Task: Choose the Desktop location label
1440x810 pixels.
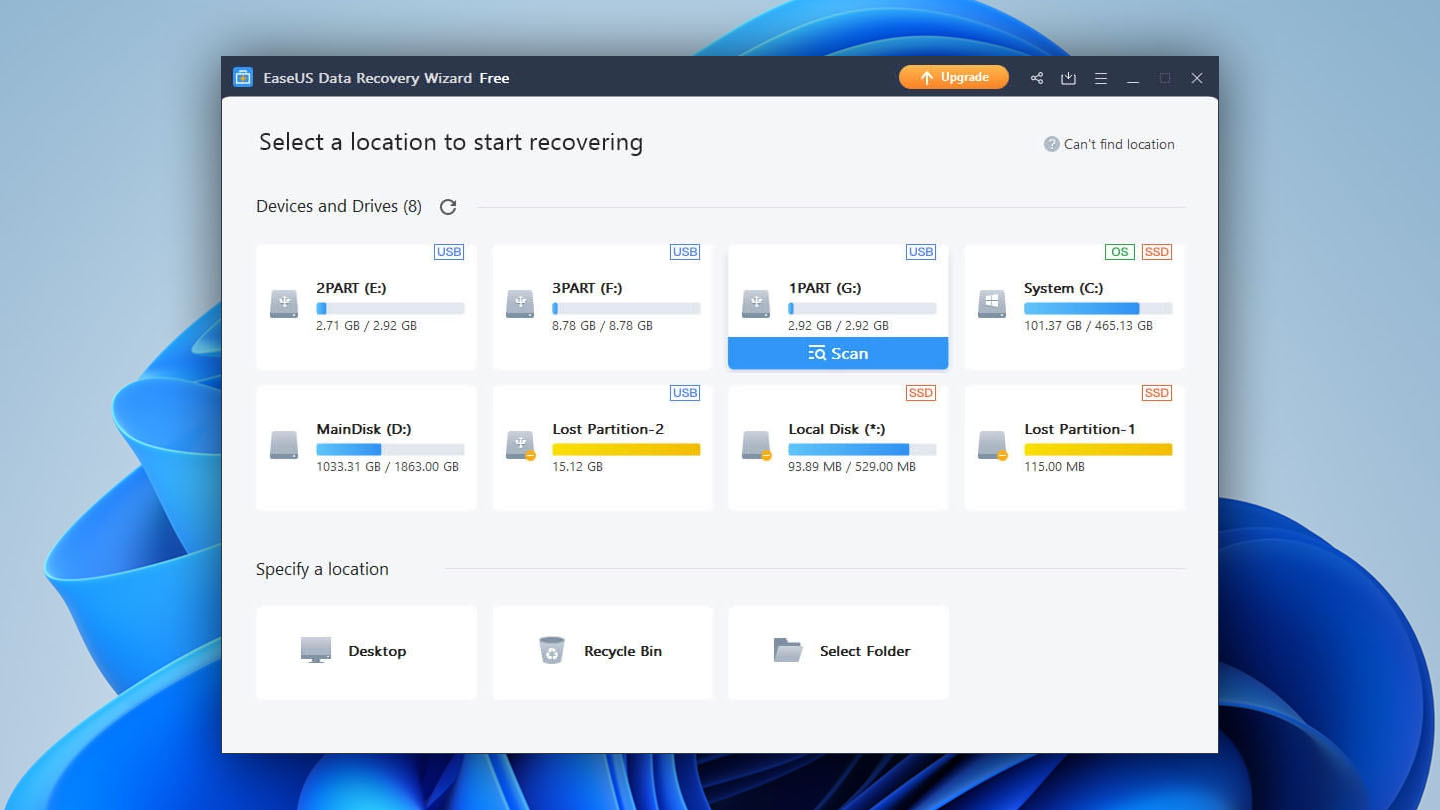Action: 377,651
